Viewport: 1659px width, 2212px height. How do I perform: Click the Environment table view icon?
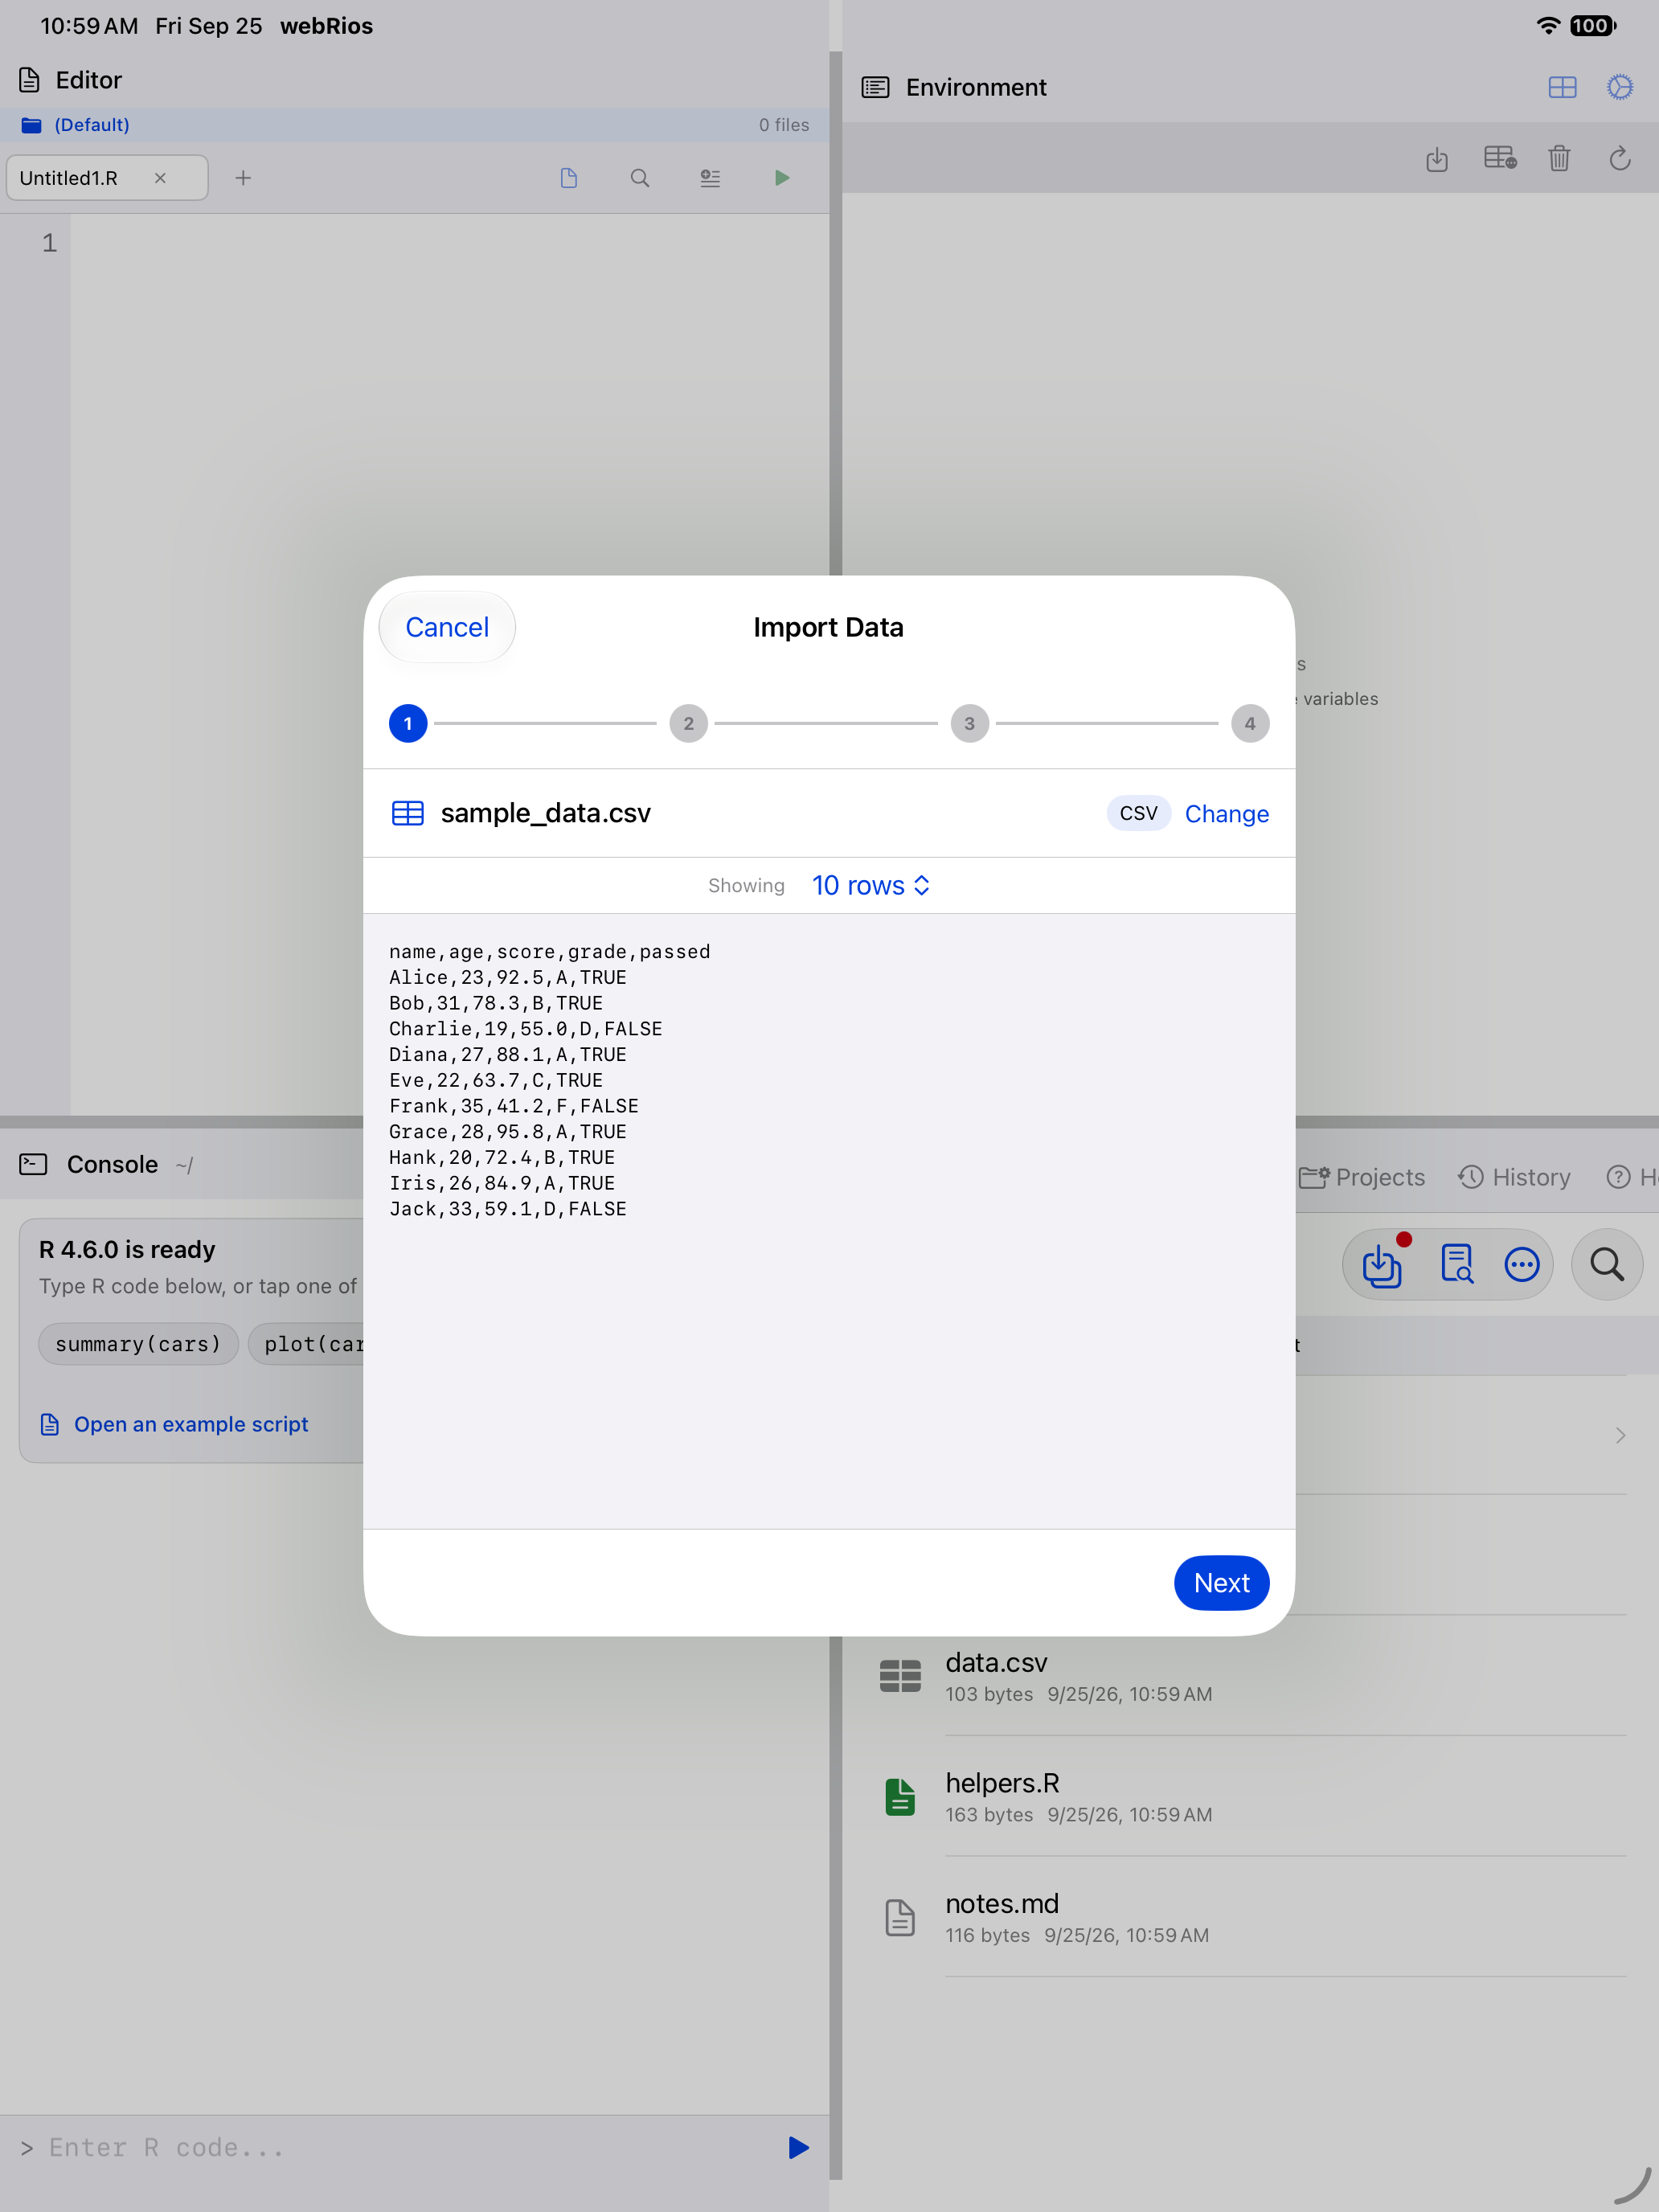click(1500, 158)
